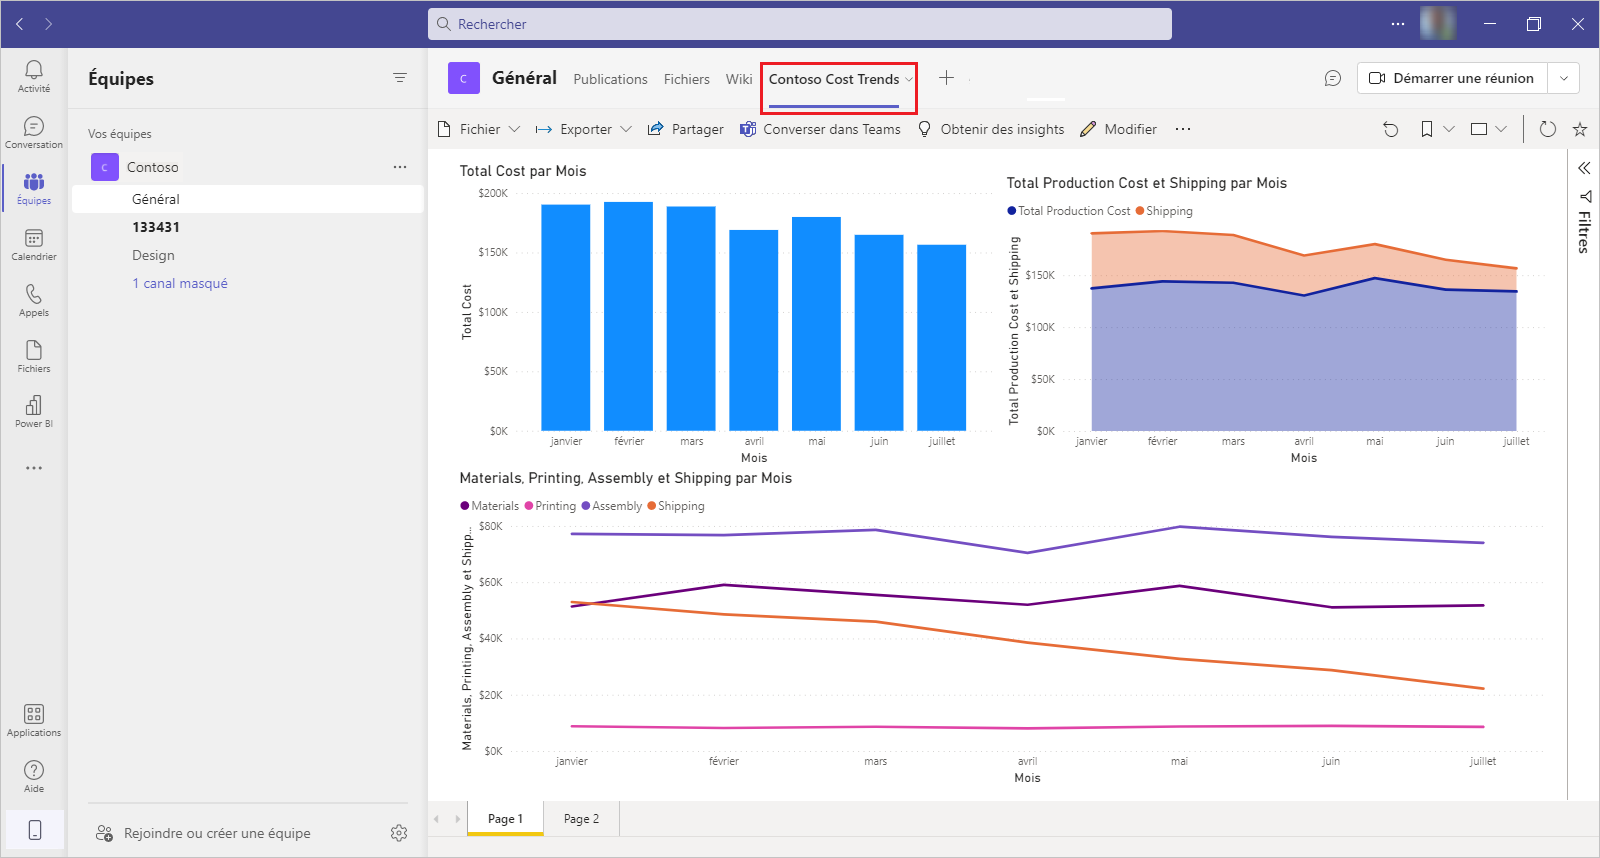This screenshot has height=858, width=1600.
Task: Open Aide help icon
Action: coord(34,776)
